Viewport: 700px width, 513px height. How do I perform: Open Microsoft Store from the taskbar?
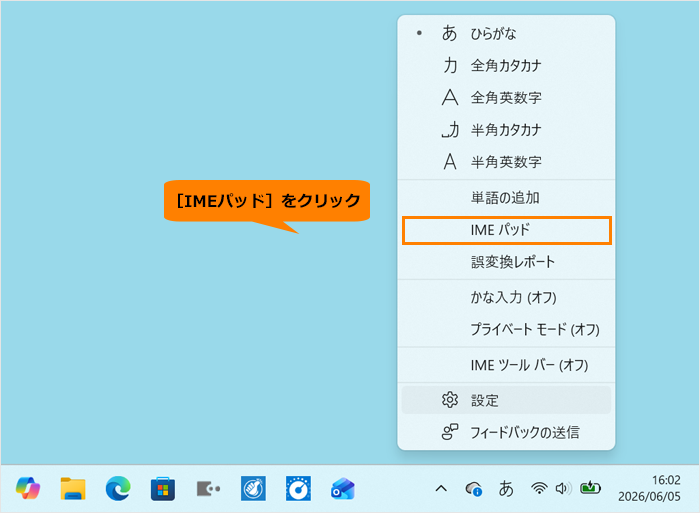coord(163,489)
